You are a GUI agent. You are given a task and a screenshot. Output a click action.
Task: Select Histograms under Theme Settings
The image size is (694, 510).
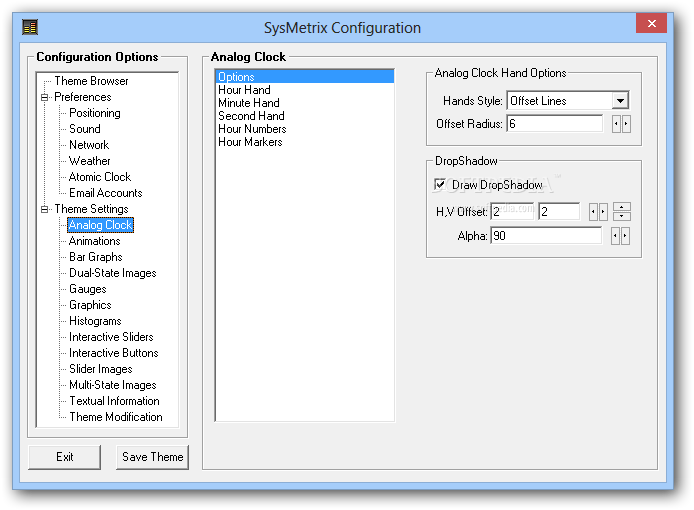pyautogui.click(x=95, y=321)
